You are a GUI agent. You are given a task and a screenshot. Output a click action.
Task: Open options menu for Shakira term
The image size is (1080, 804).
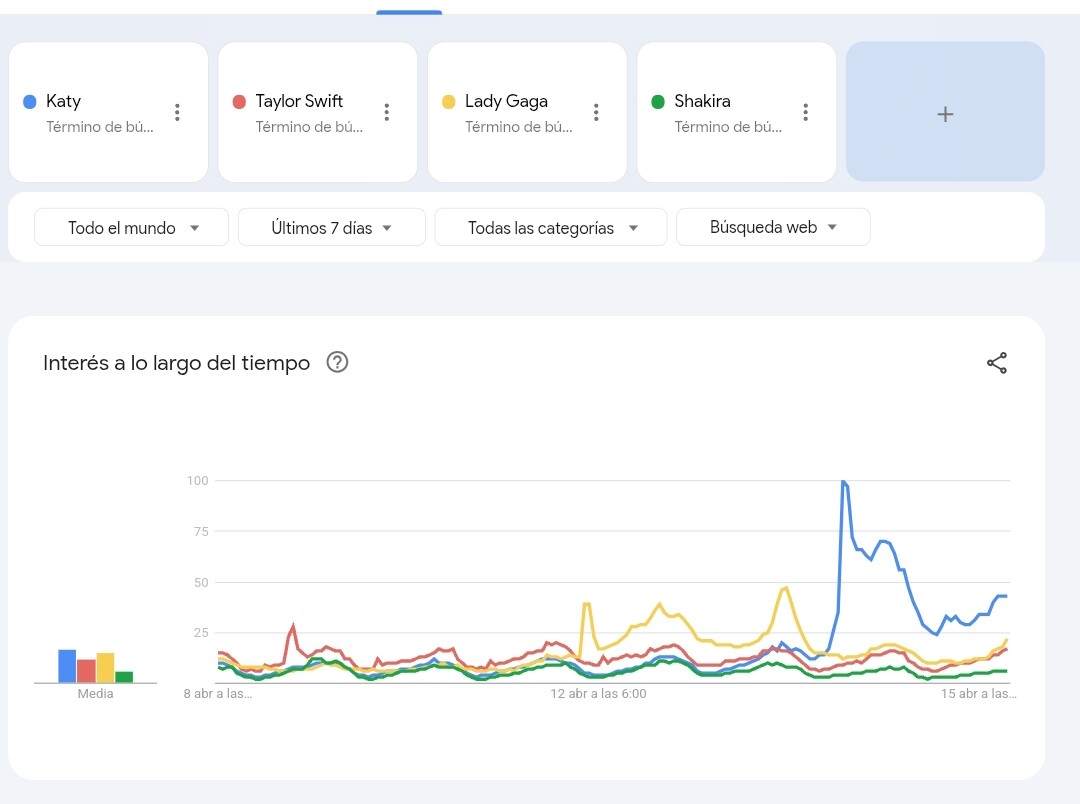(x=805, y=112)
